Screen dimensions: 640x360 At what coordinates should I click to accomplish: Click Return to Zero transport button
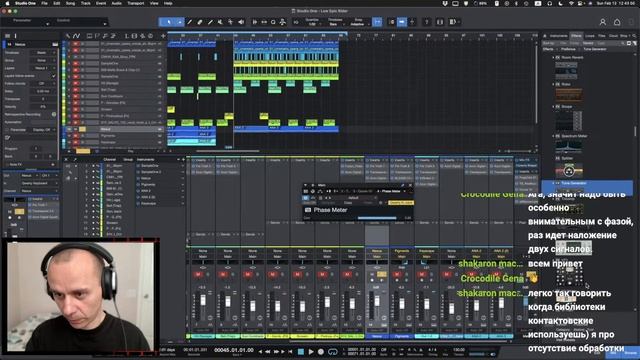pos(290,351)
